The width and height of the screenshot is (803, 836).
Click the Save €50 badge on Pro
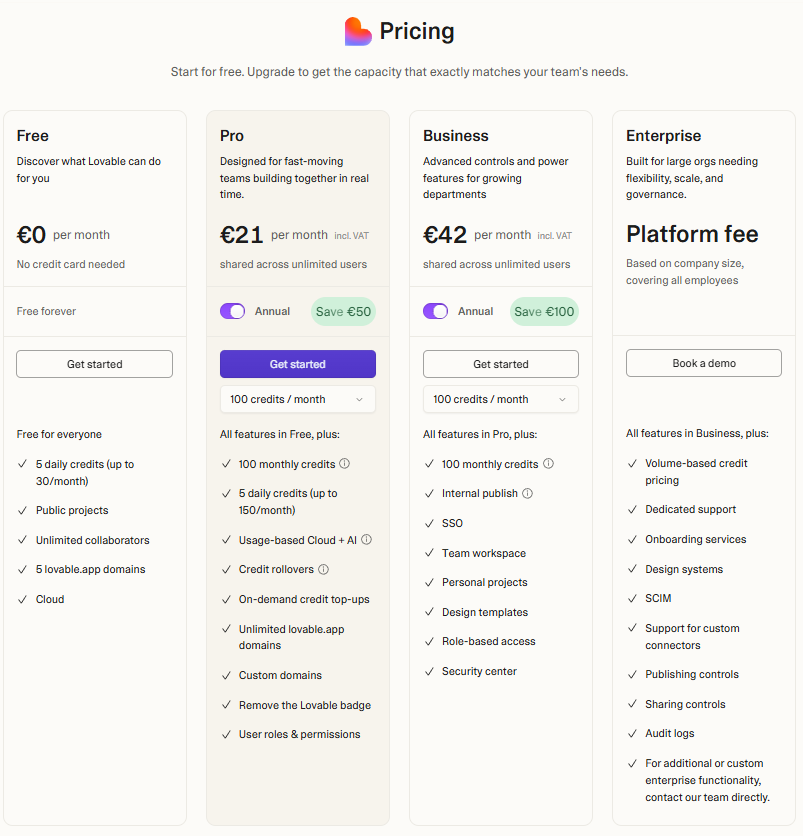pos(343,311)
